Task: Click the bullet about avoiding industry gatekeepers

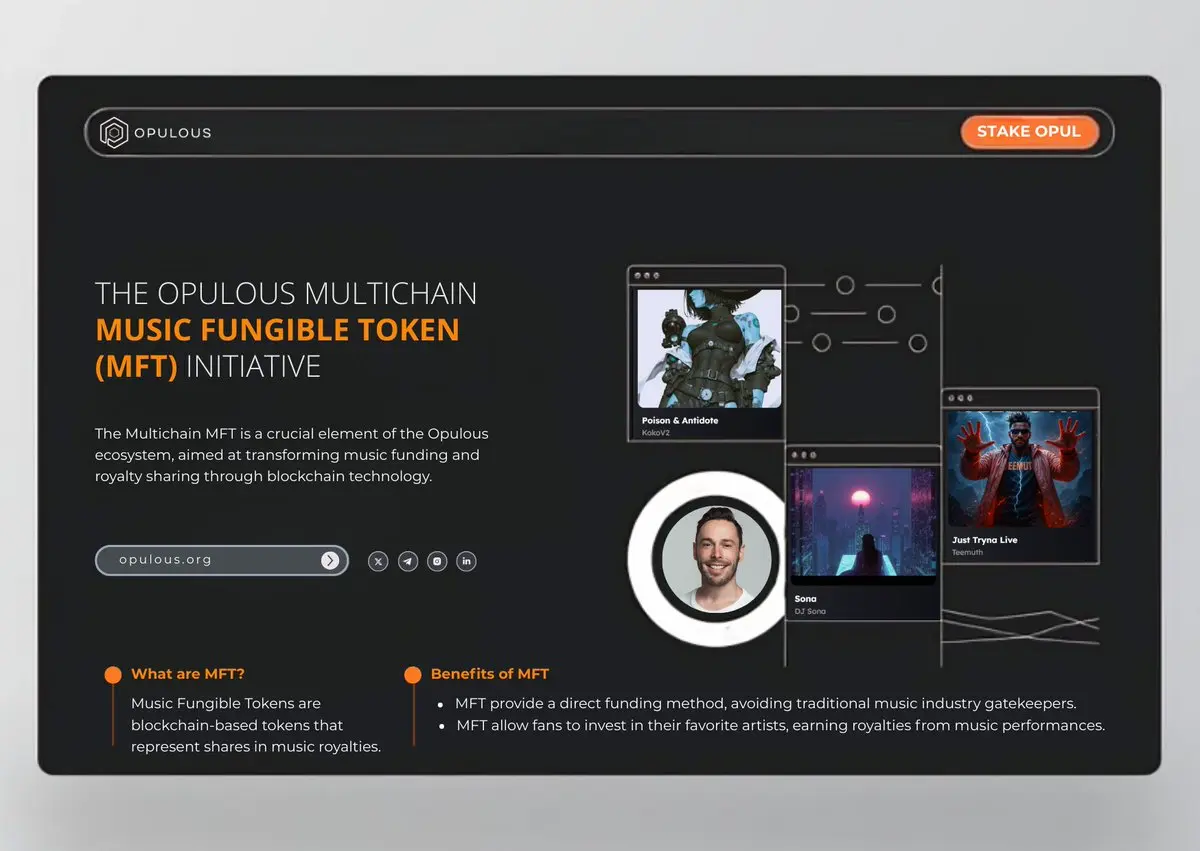Action: coord(765,704)
